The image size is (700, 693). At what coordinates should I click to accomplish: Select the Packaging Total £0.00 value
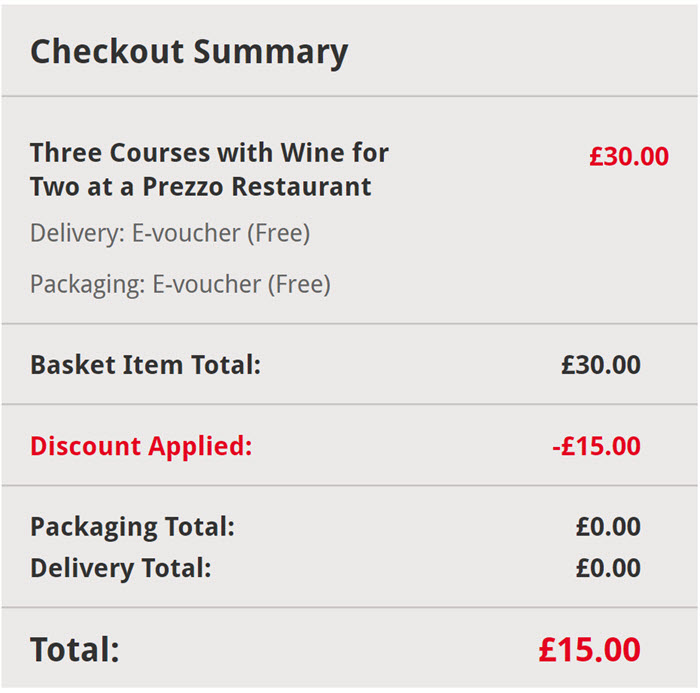coord(608,526)
